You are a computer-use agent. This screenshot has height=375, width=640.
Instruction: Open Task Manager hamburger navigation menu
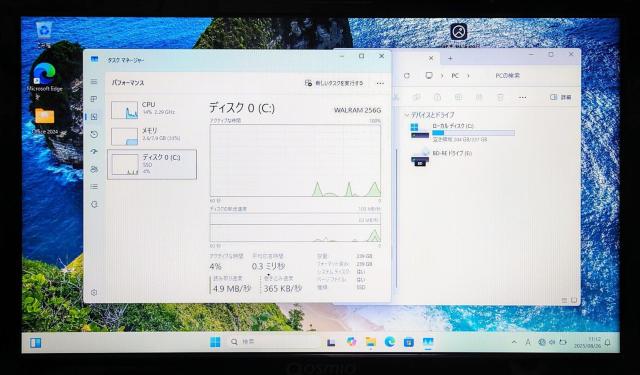(x=94, y=82)
